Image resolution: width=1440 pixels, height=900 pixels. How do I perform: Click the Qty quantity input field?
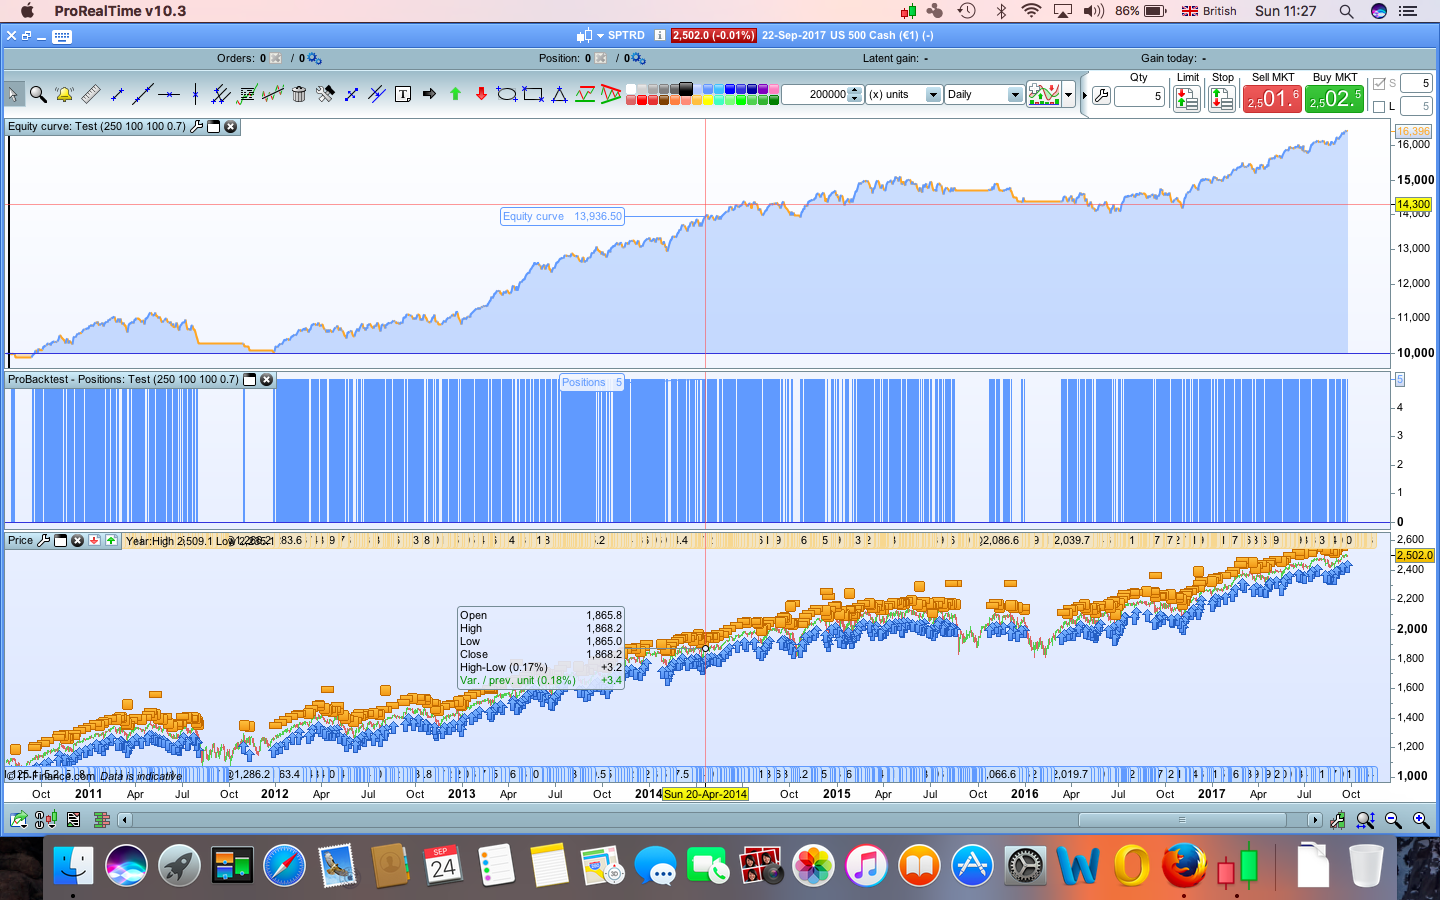(1139, 96)
